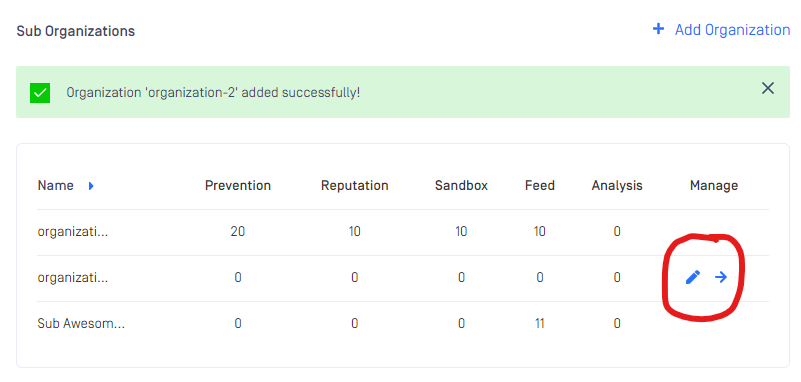Click the Name column header
Screen dimensions: 801x382
pos(56,185)
